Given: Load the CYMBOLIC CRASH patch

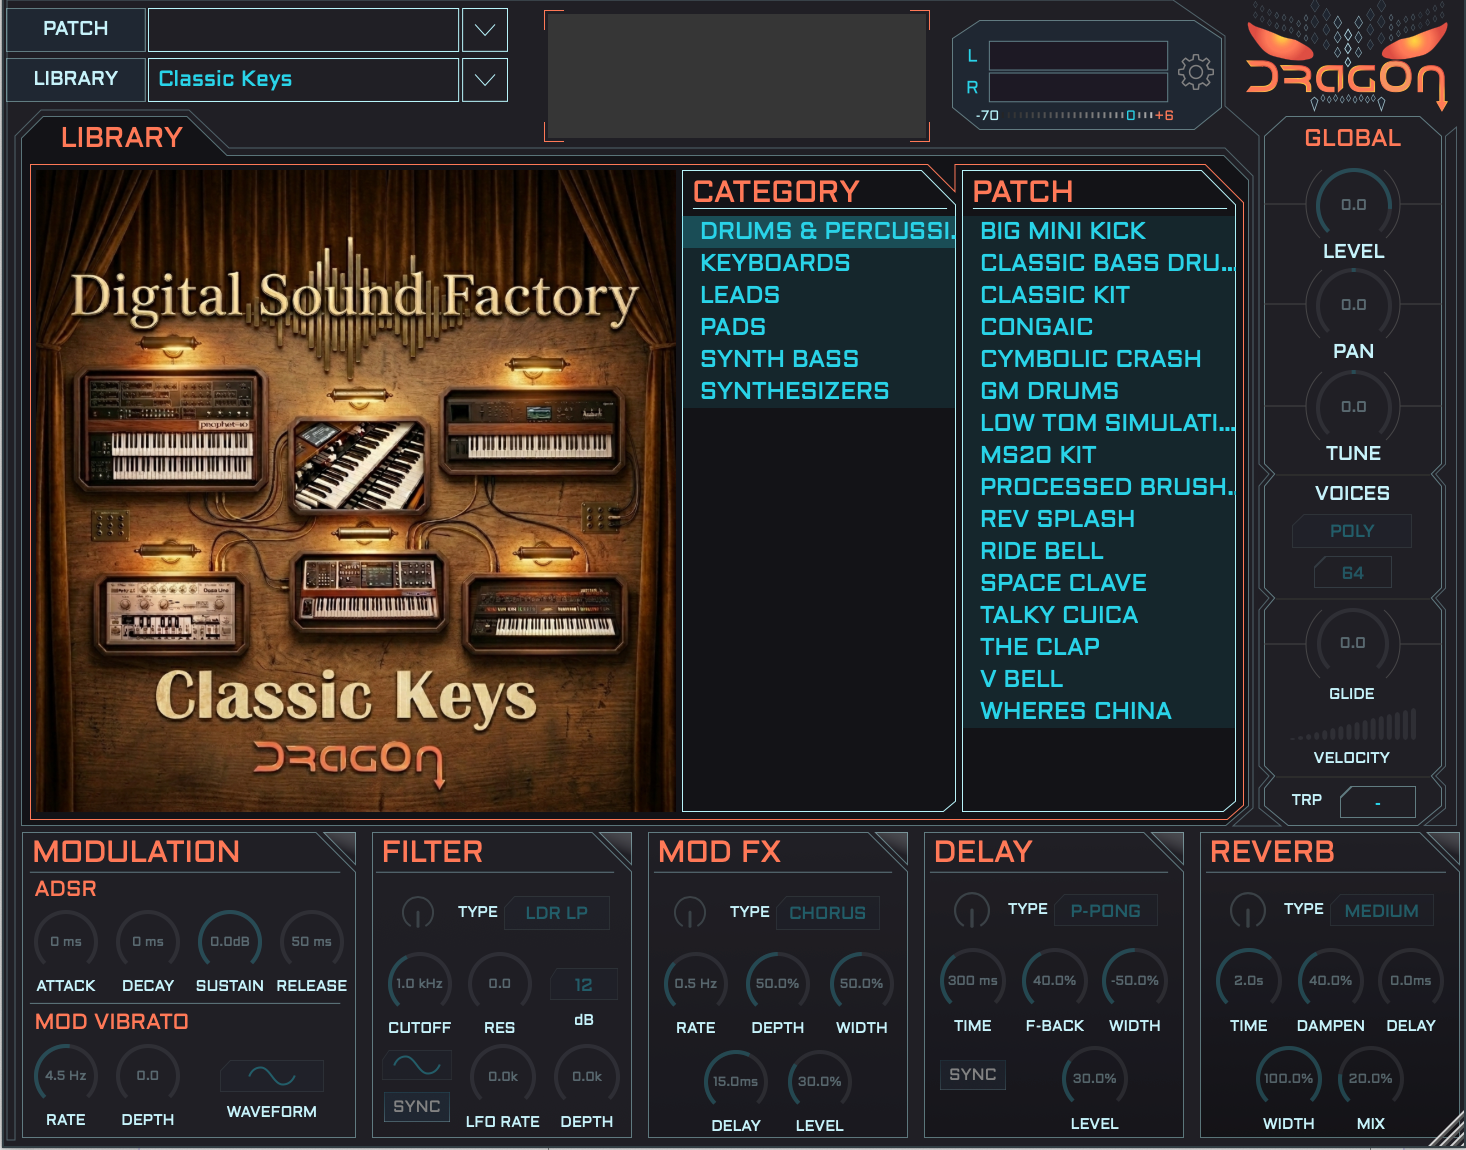Looking at the screenshot, I should (x=1099, y=359).
